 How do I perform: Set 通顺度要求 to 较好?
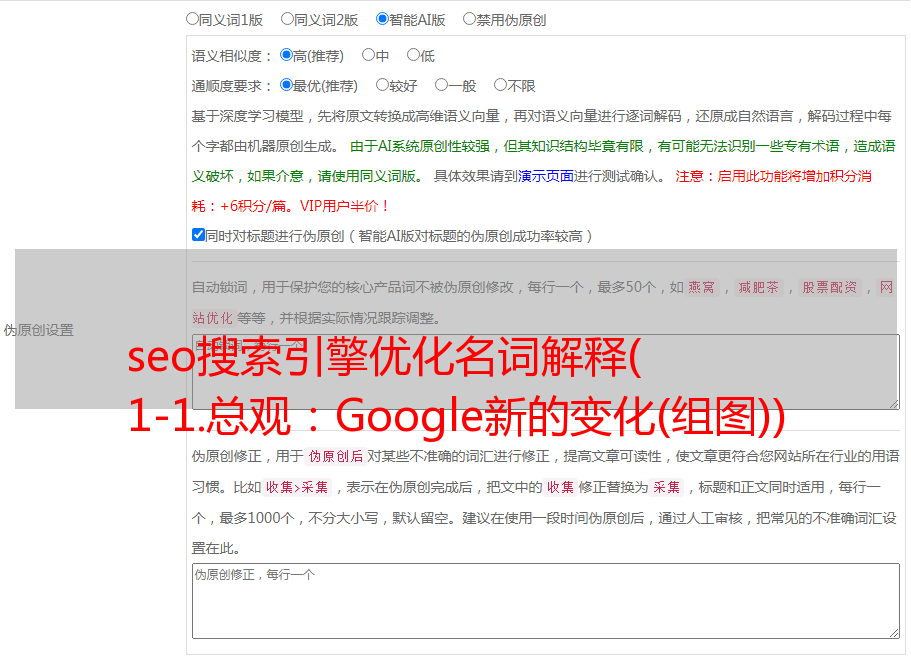(x=382, y=85)
